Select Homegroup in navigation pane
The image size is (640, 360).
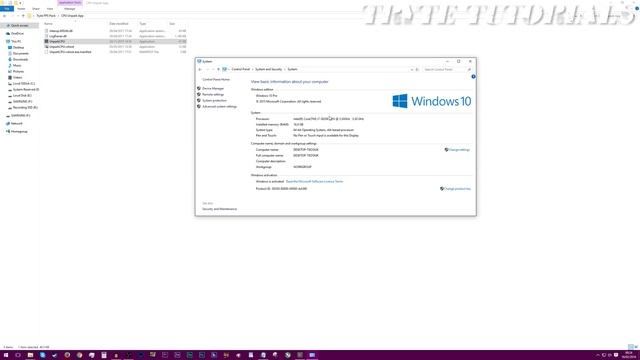[x=19, y=131]
